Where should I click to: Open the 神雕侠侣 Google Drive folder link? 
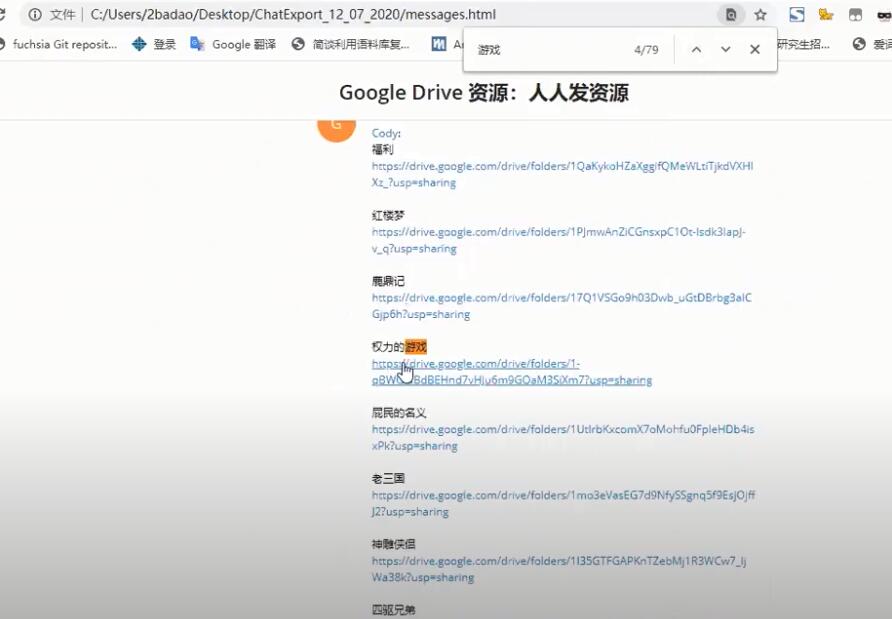click(559, 569)
